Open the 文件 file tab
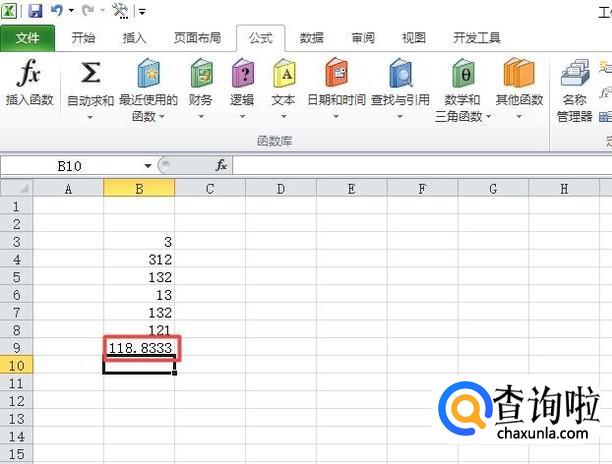Screen dimensions: 612x464 click(x=27, y=38)
